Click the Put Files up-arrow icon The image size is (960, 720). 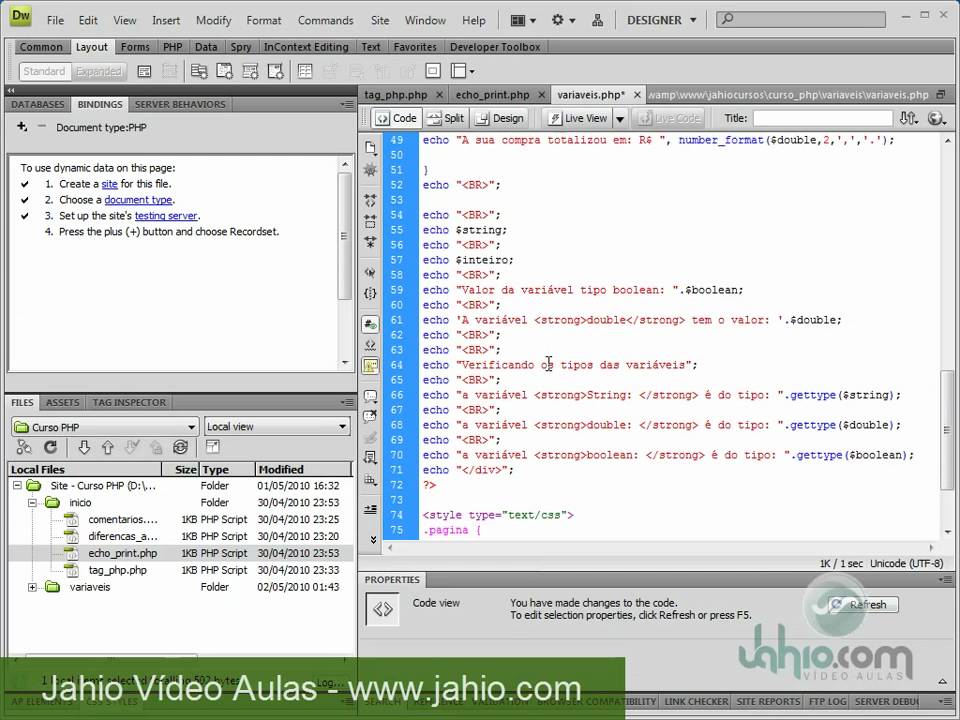(108, 448)
